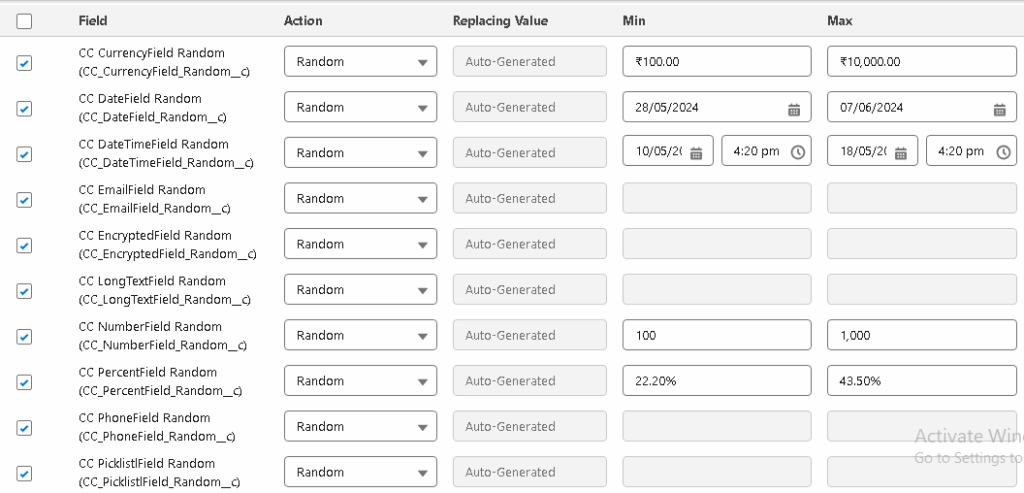1024x493 pixels.
Task: Focus the NumberField Max input showing 1,000
Action: (920, 336)
